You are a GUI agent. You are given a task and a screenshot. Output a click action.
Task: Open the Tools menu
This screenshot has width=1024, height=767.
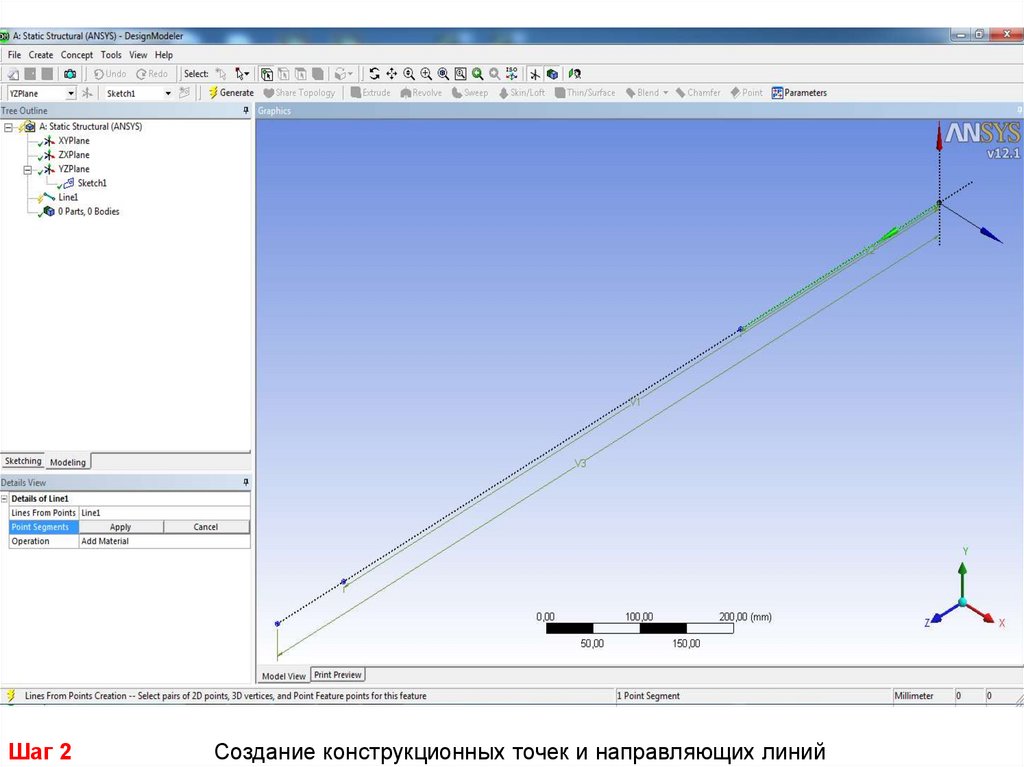click(110, 55)
